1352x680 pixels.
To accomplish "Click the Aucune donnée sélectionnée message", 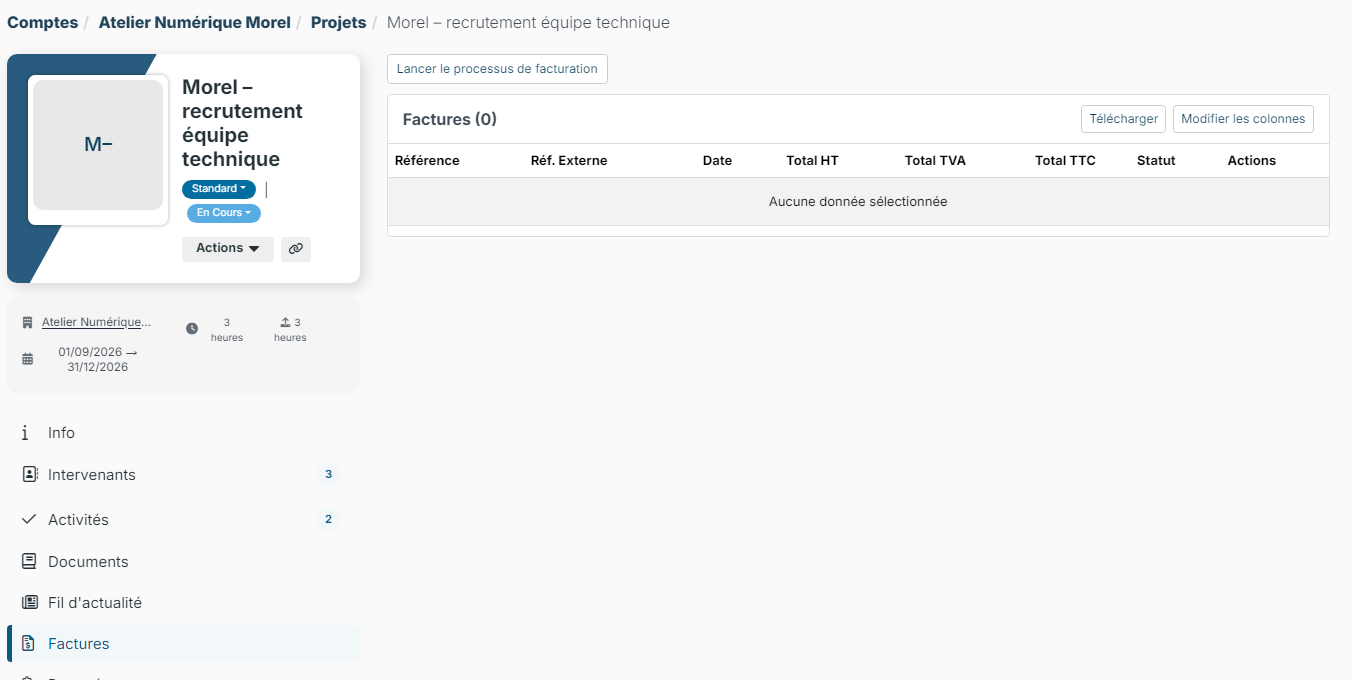I will click(858, 202).
